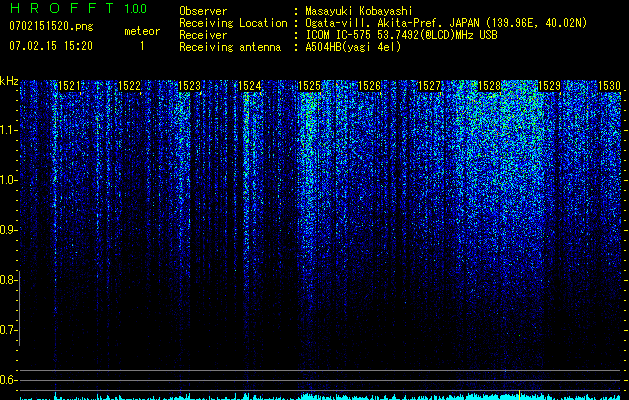This screenshot has height=400, width=629.
Task: Click the version number 1.0.0
Action: (x=136, y=8)
